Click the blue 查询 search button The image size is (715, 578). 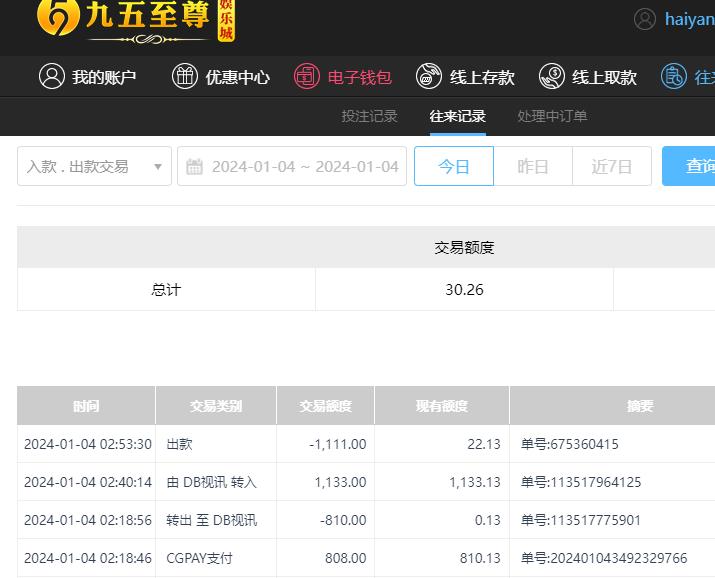(692, 167)
